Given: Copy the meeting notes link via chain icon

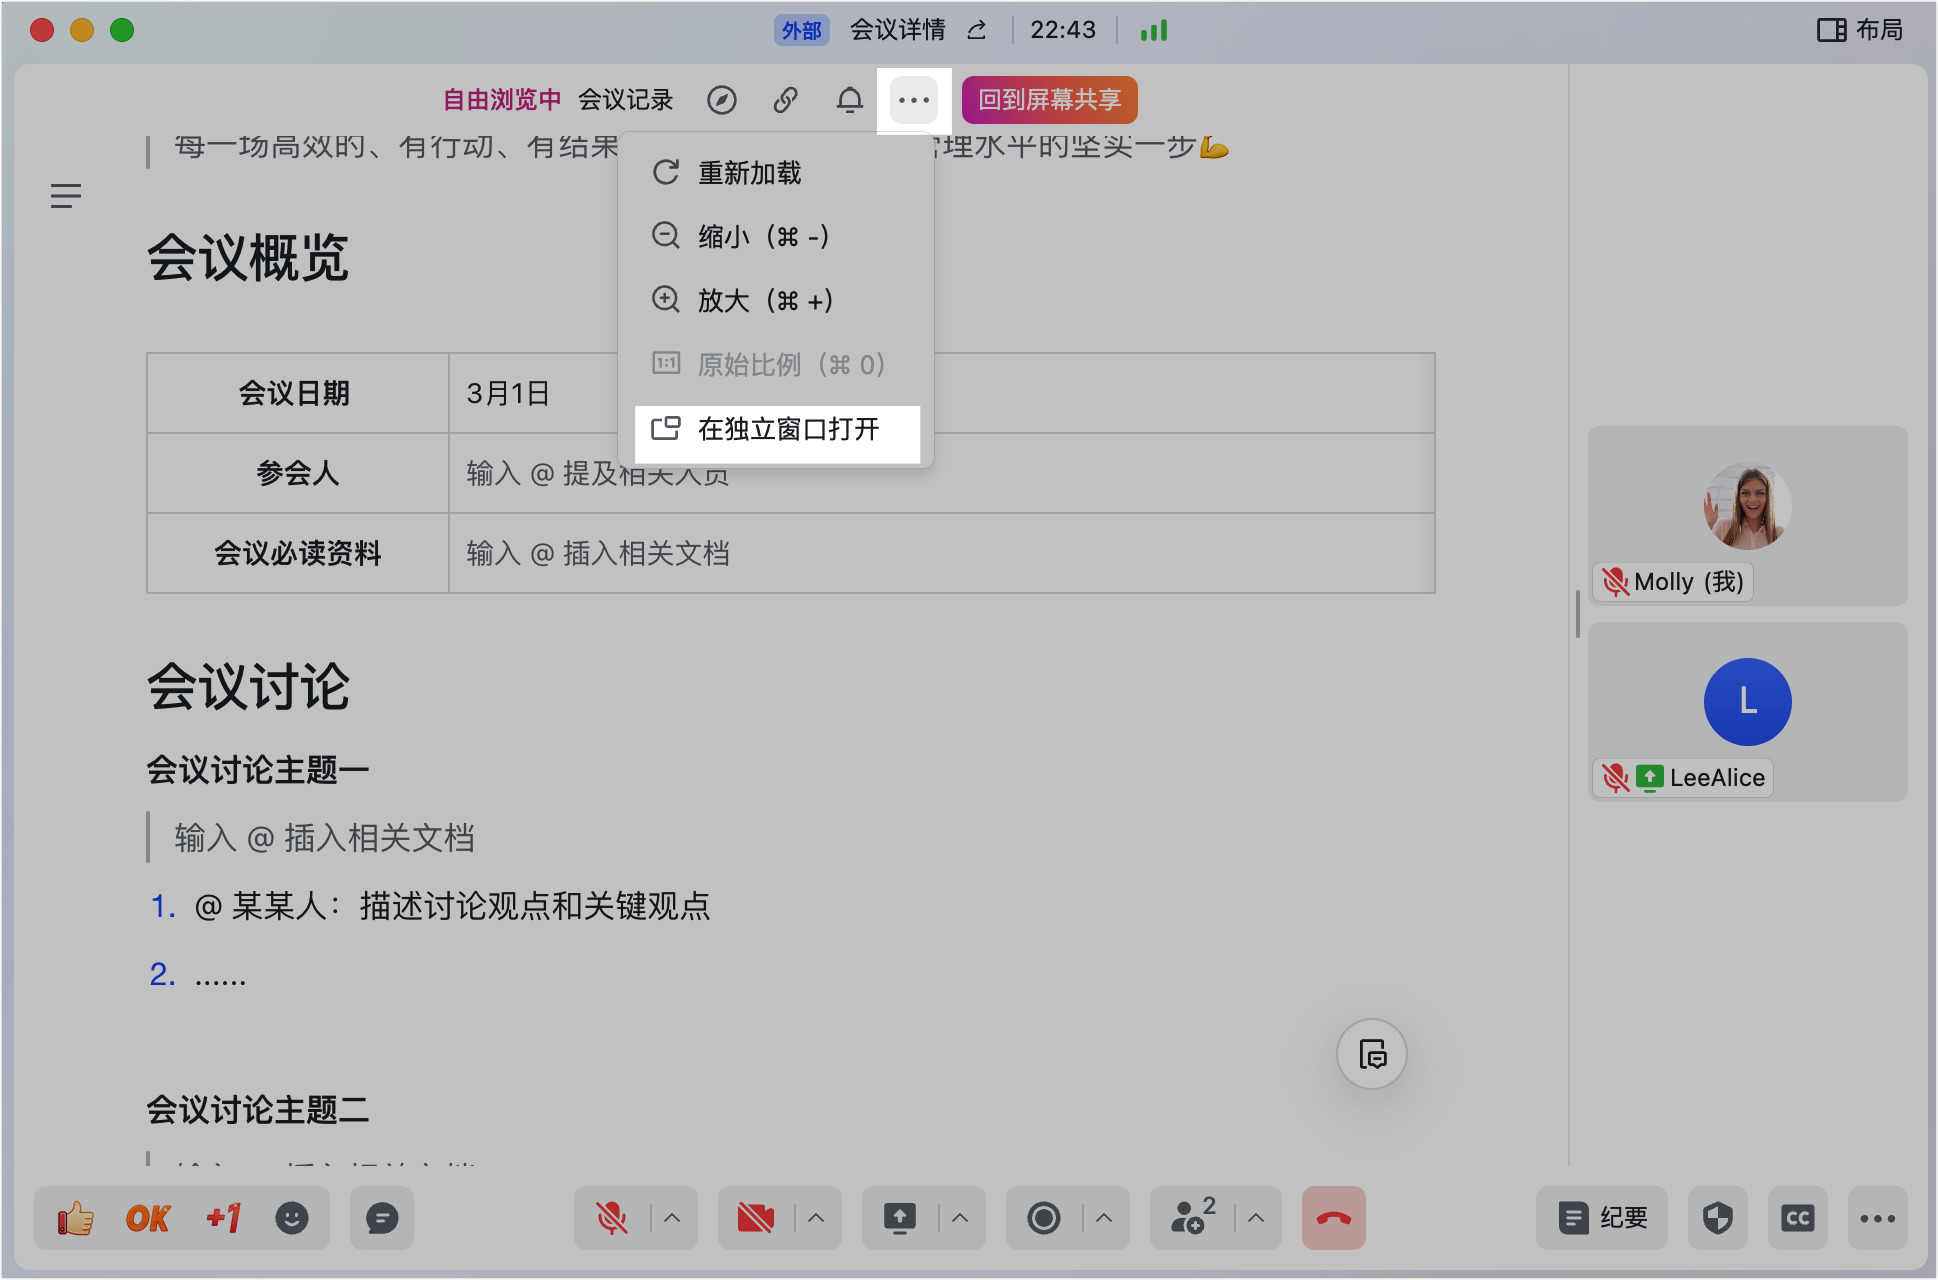Looking at the screenshot, I should [785, 100].
